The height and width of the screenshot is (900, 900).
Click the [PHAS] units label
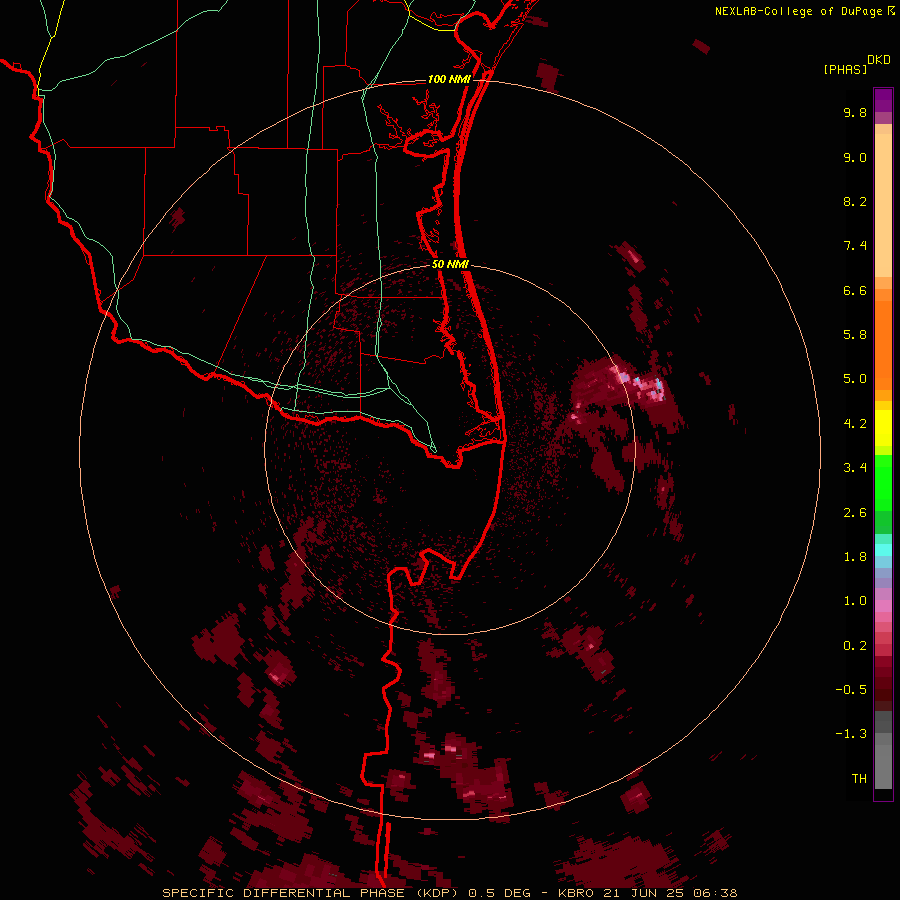845,70
